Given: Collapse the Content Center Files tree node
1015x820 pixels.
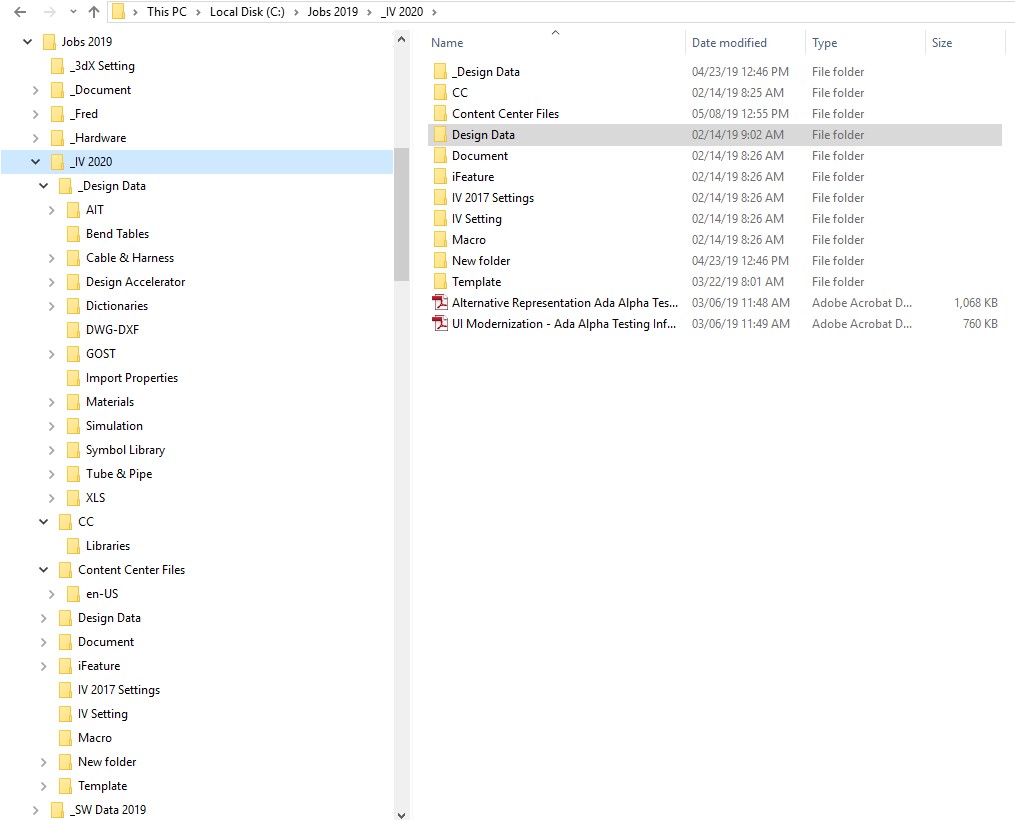Looking at the screenshot, I should click(43, 569).
